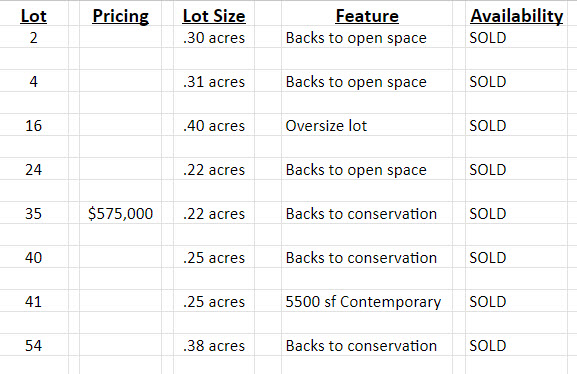The width and height of the screenshot is (577, 374).
Task: Select the cell with lot number 35
Action: point(33,214)
